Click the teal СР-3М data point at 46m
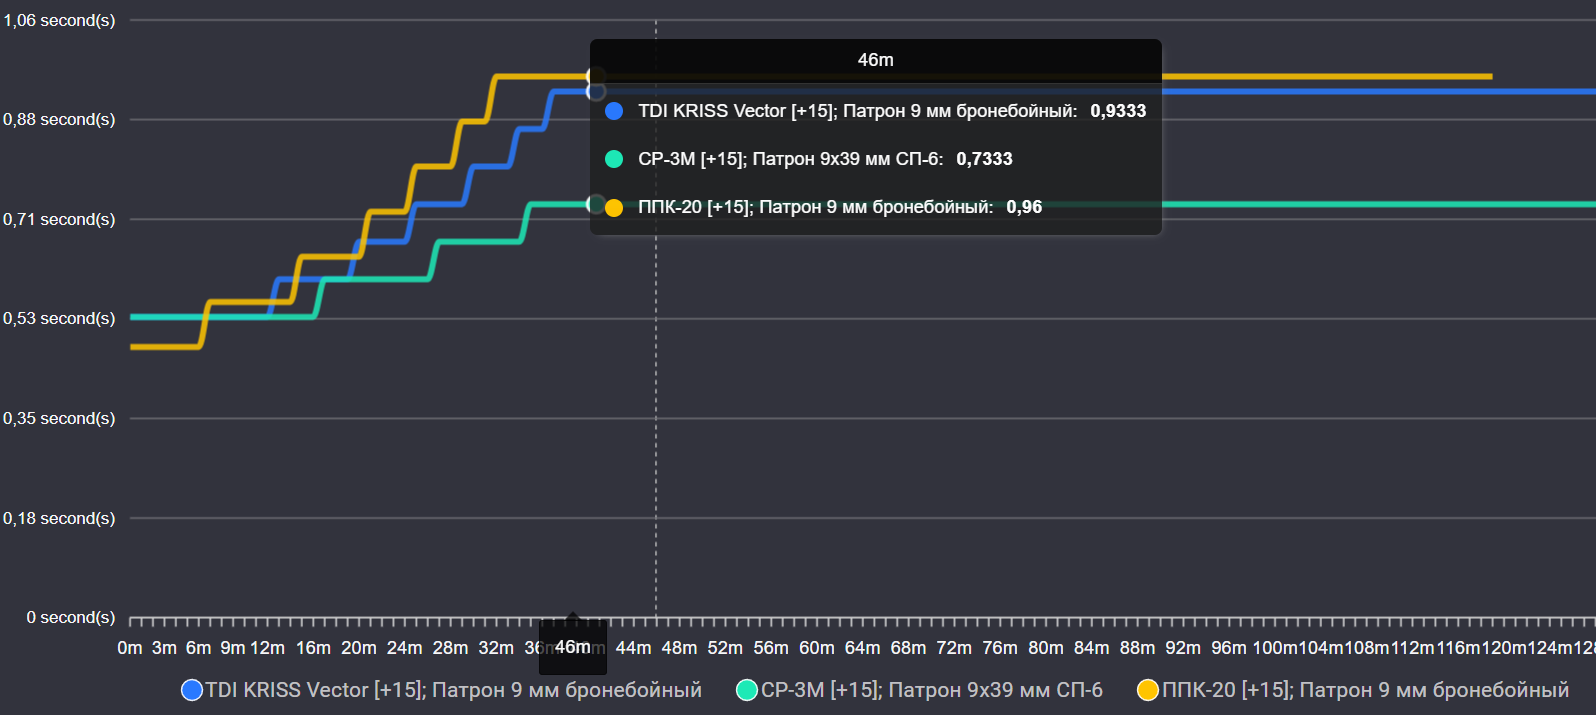 pyautogui.click(x=596, y=204)
